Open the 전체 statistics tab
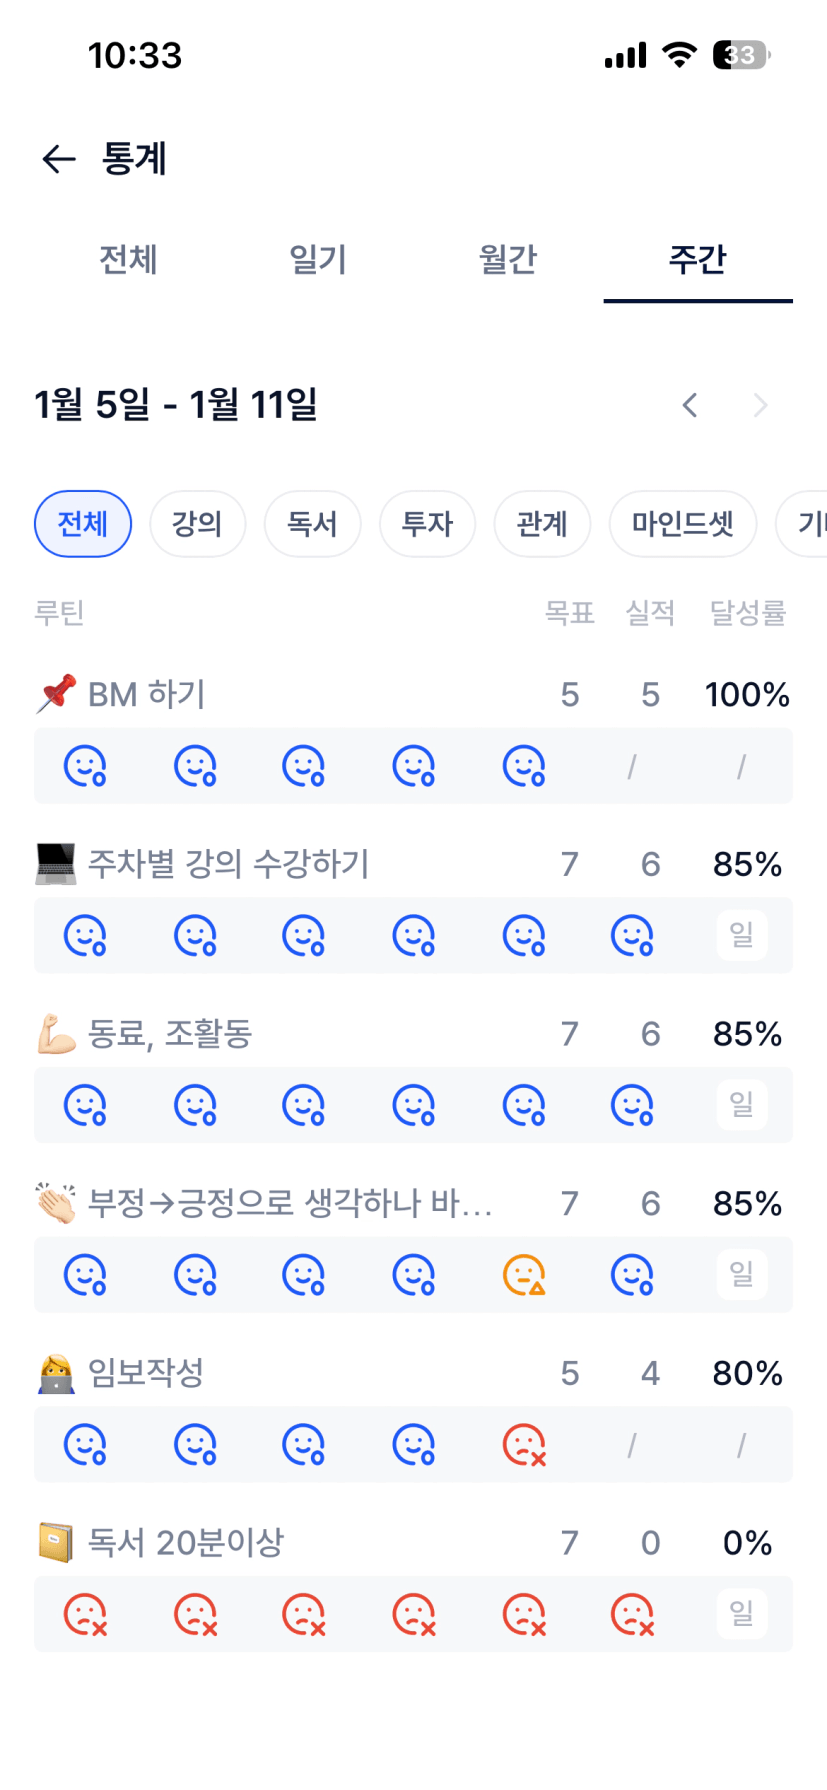The width and height of the screenshot is (827, 1790). coord(128,260)
